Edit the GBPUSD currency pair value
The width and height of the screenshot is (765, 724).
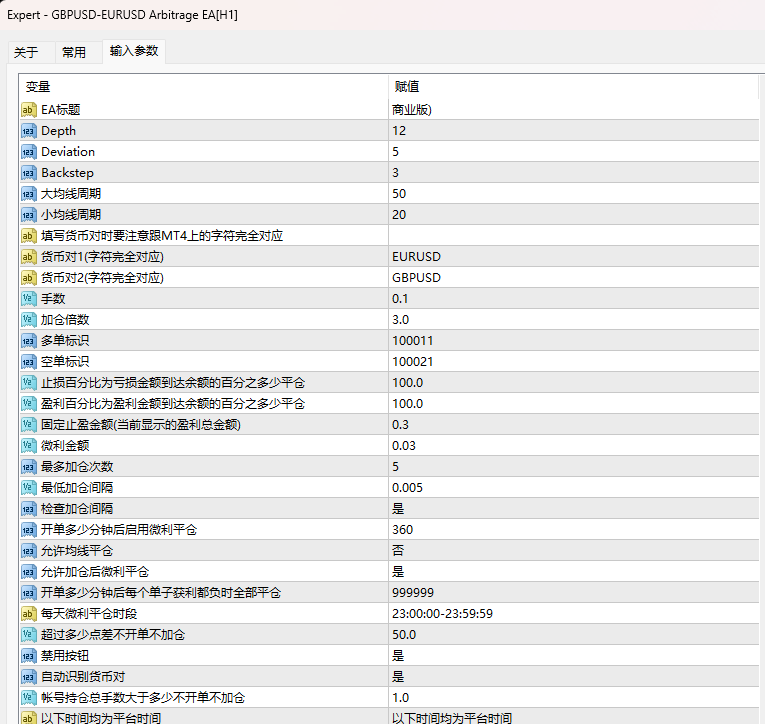coord(574,278)
